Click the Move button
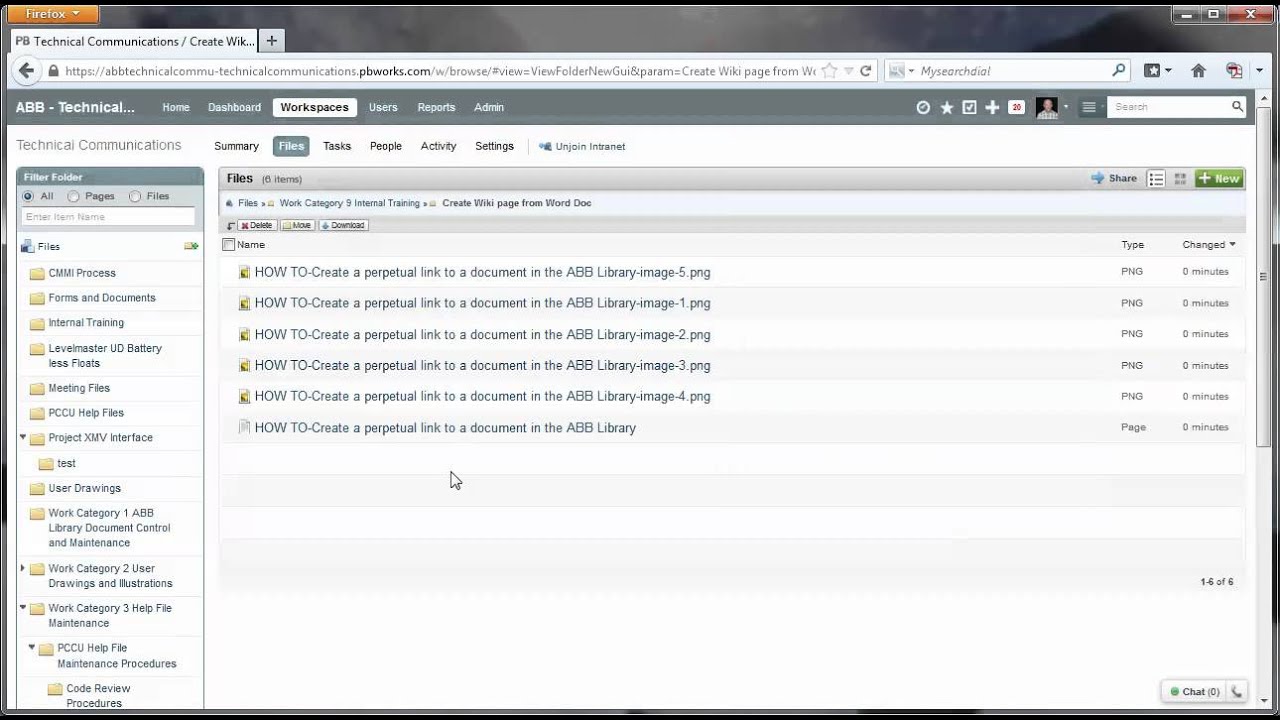The image size is (1280, 720). 297,225
